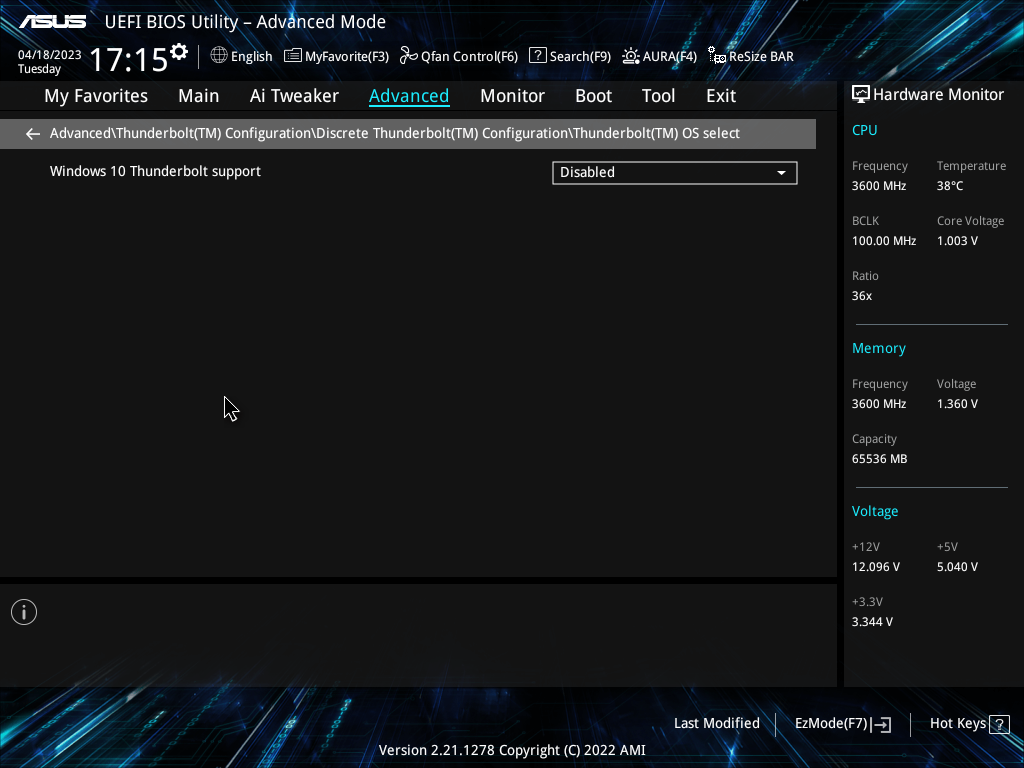Screen dimensions: 1024x768
Task: Click BCLK value 100.00 MHz
Action: [x=884, y=241]
